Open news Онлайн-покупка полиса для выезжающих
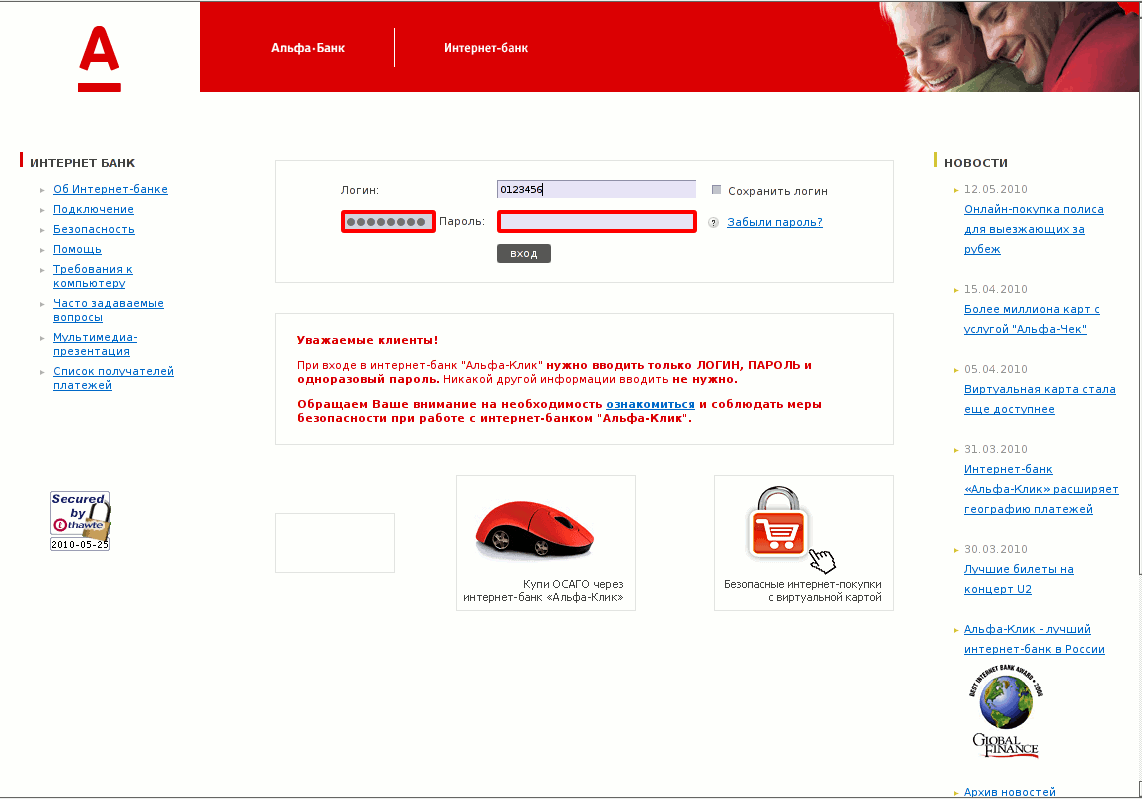Image resolution: width=1142 pixels, height=799 pixels. (1033, 229)
